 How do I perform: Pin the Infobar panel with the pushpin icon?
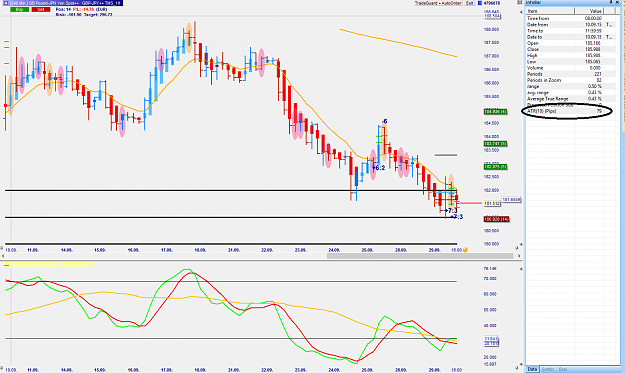pyautogui.click(x=611, y=2)
